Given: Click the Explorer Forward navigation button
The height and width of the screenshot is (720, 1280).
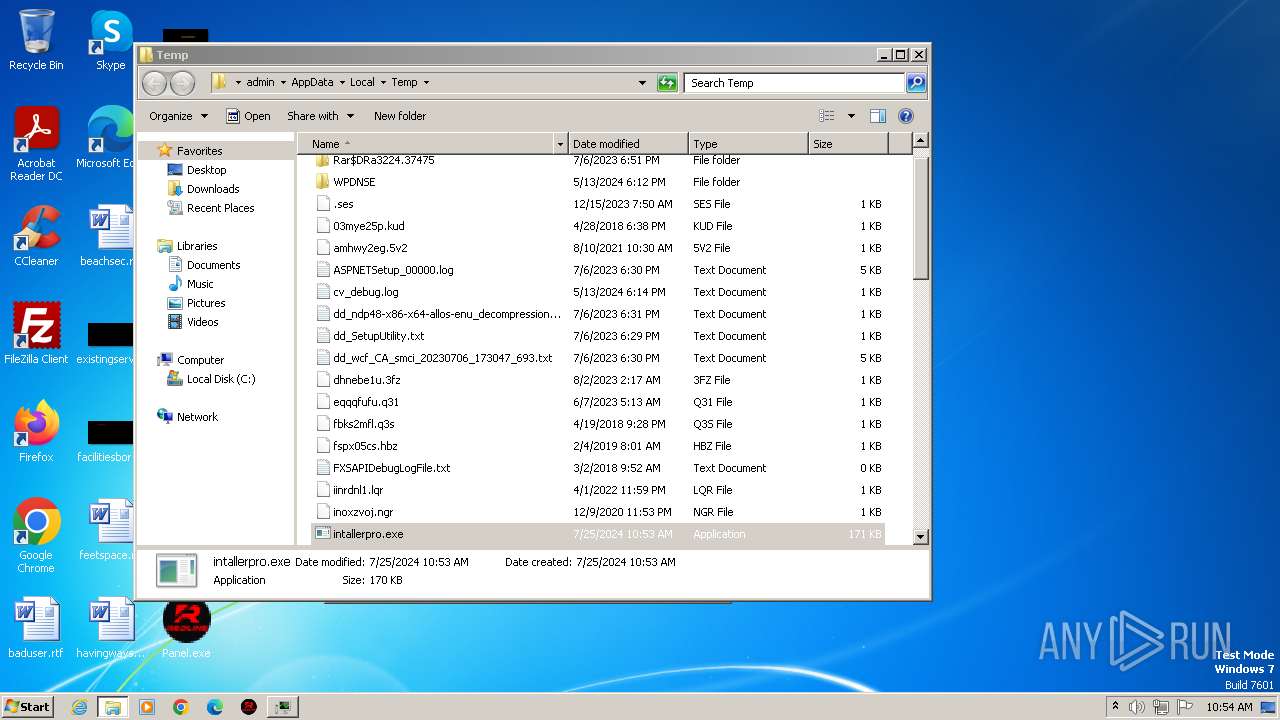Looking at the screenshot, I should [182, 83].
